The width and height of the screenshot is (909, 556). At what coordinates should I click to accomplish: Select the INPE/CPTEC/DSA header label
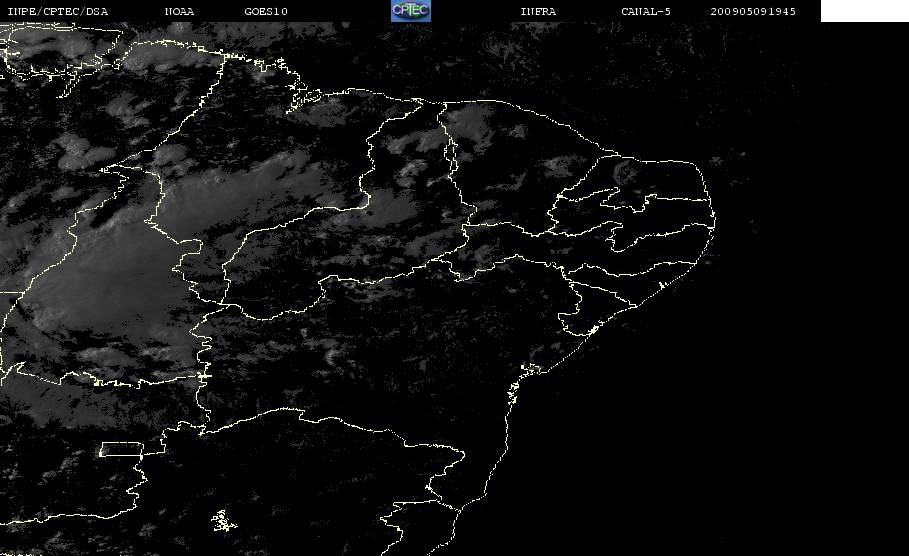(x=58, y=12)
